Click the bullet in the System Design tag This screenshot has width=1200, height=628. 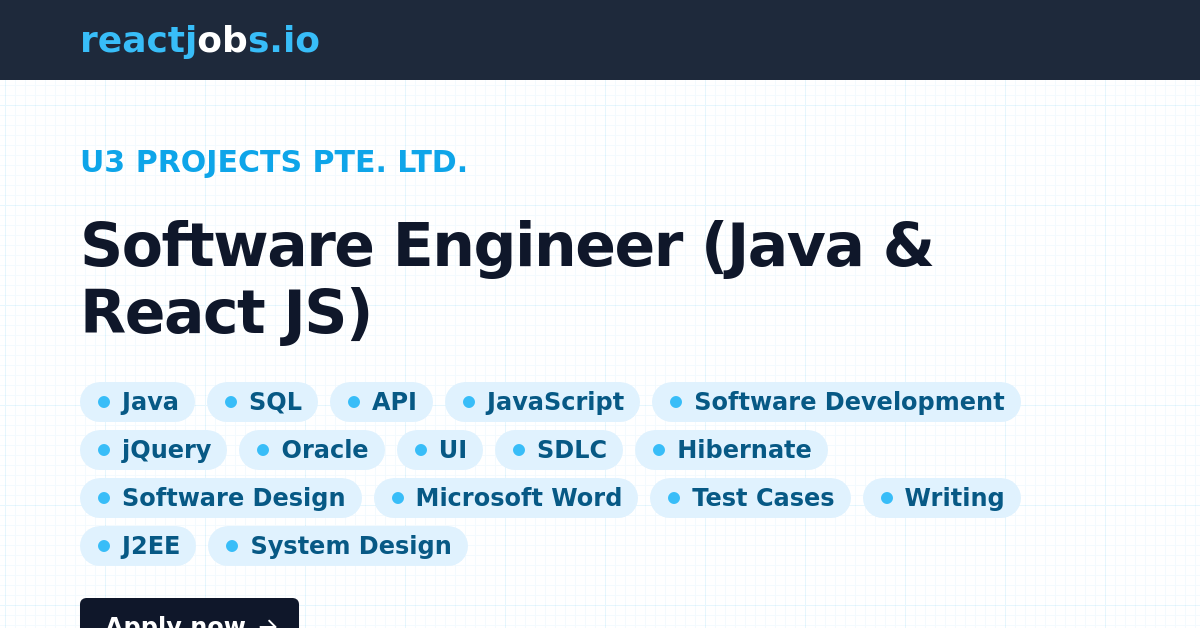[x=233, y=545]
